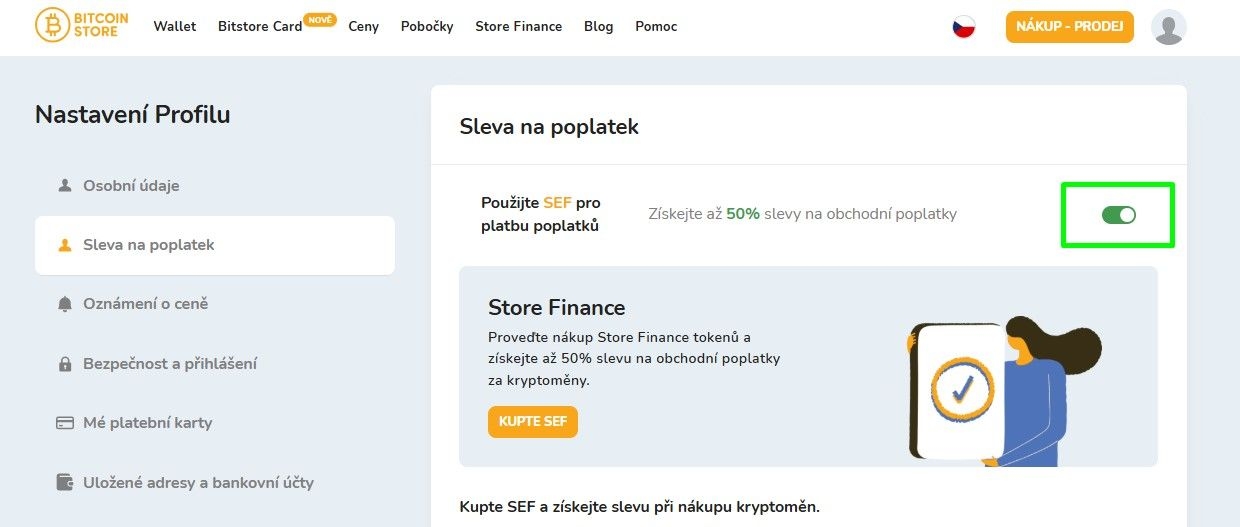Open the Blog link
Screen dimensions: 1240x527
[x=598, y=26]
